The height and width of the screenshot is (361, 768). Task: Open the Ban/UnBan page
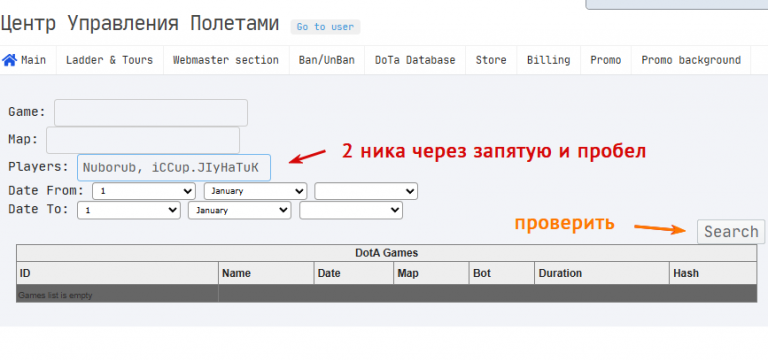pyautogui.click(x=327, y=60)
